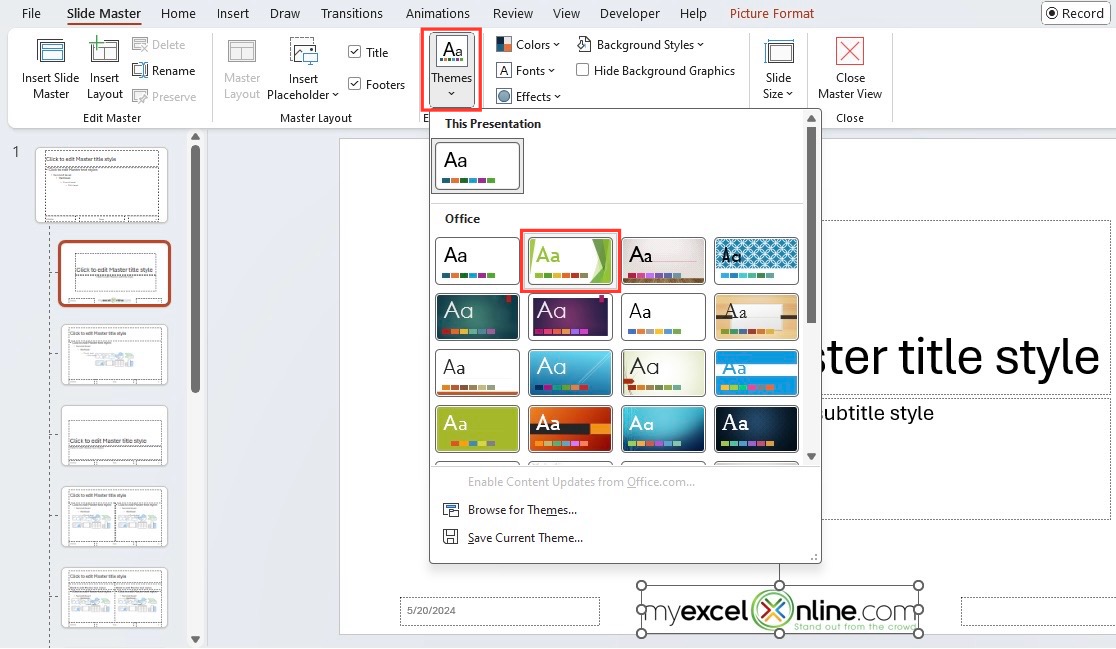Toggle the Footers checkbox
This screenshot has width=1116, height=649.
354,83
